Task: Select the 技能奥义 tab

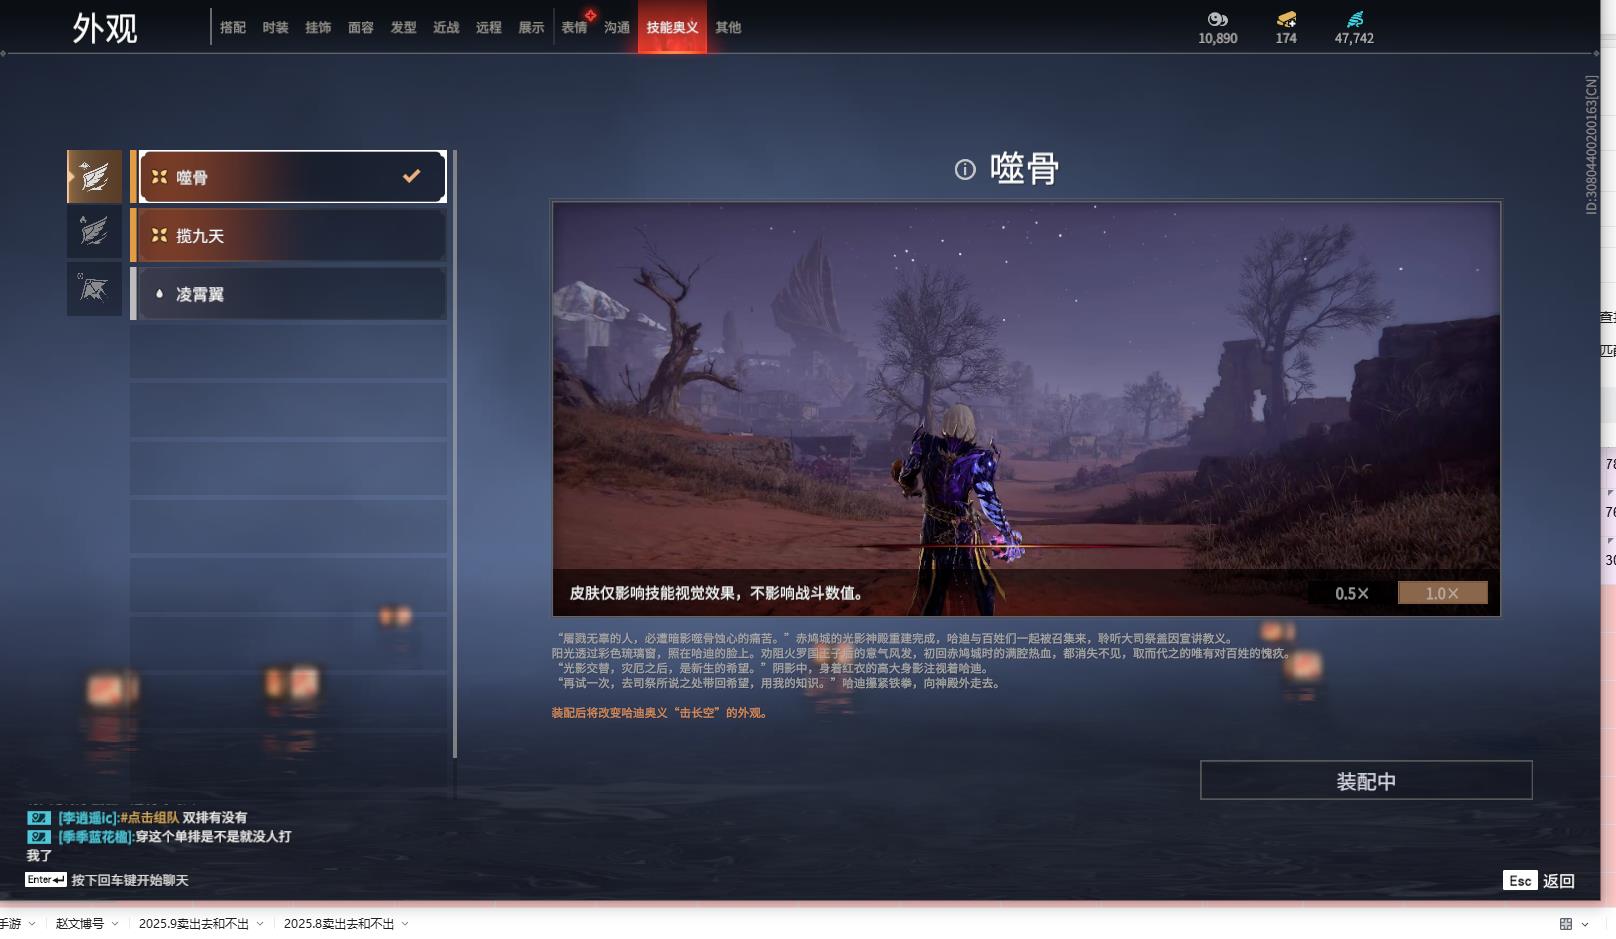Action: coord(672,27)
